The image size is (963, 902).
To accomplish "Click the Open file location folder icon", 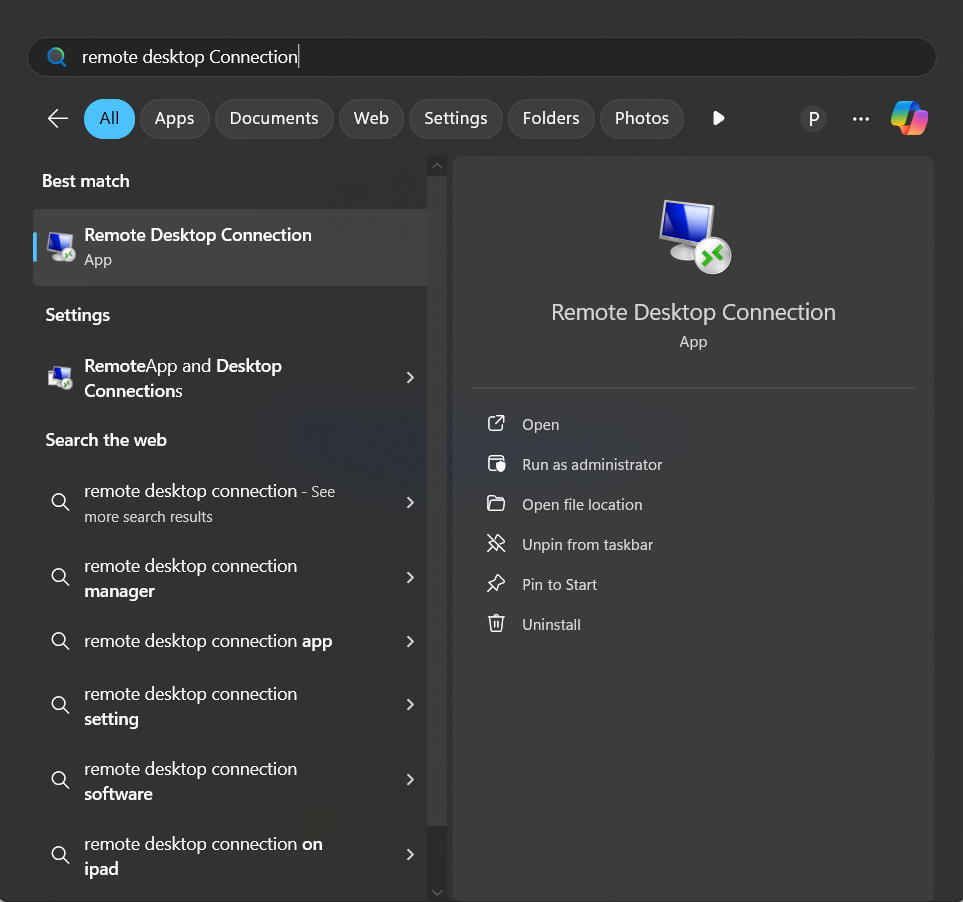I will (x=496, y=504).
